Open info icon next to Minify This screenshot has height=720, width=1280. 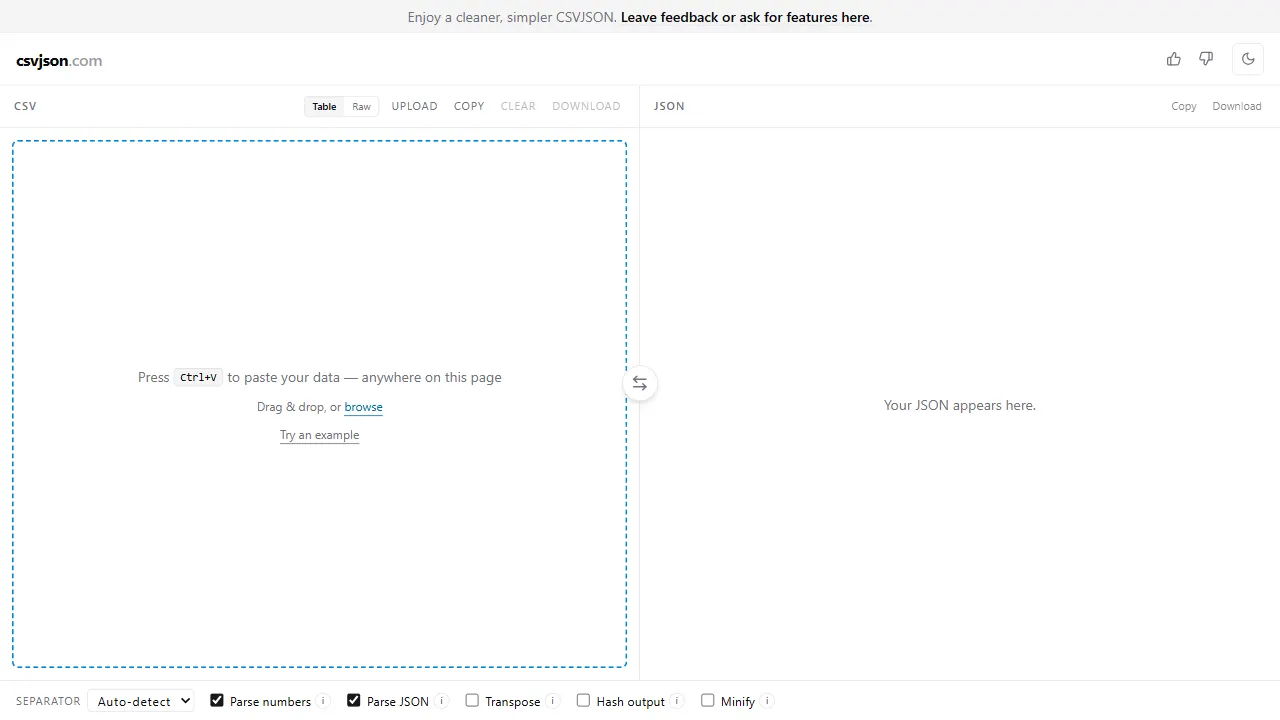(768, 701)
